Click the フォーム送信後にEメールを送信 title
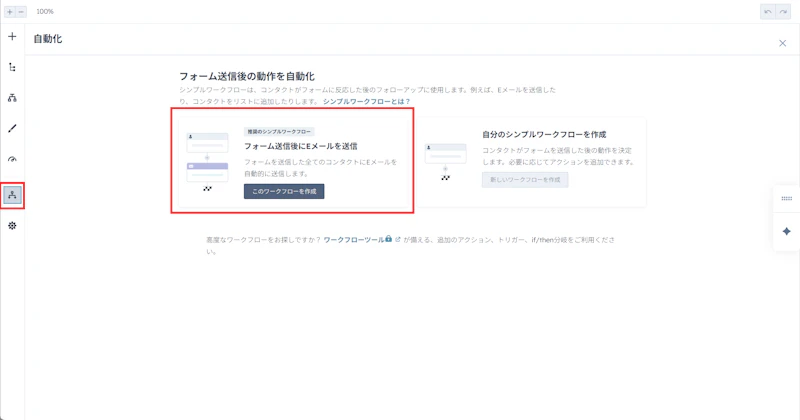Screen dimensions: 800x420 [x=301, y=146]
